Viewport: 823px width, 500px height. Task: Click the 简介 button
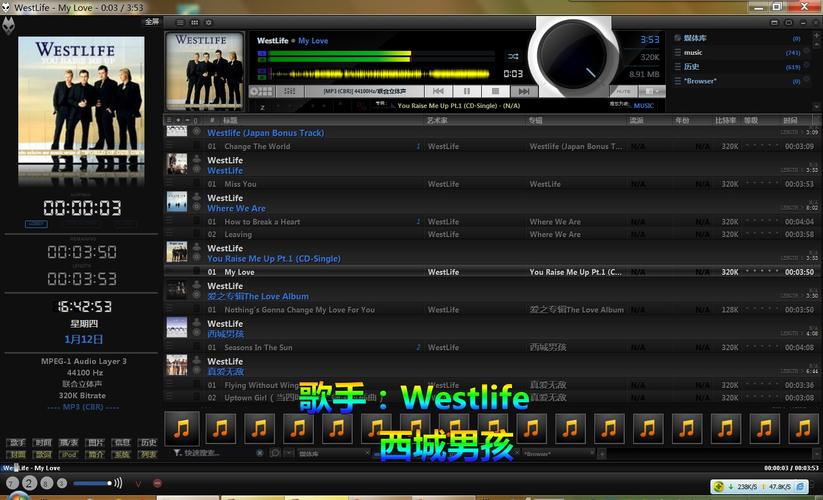pyautogui.click(x=96, y=454)
